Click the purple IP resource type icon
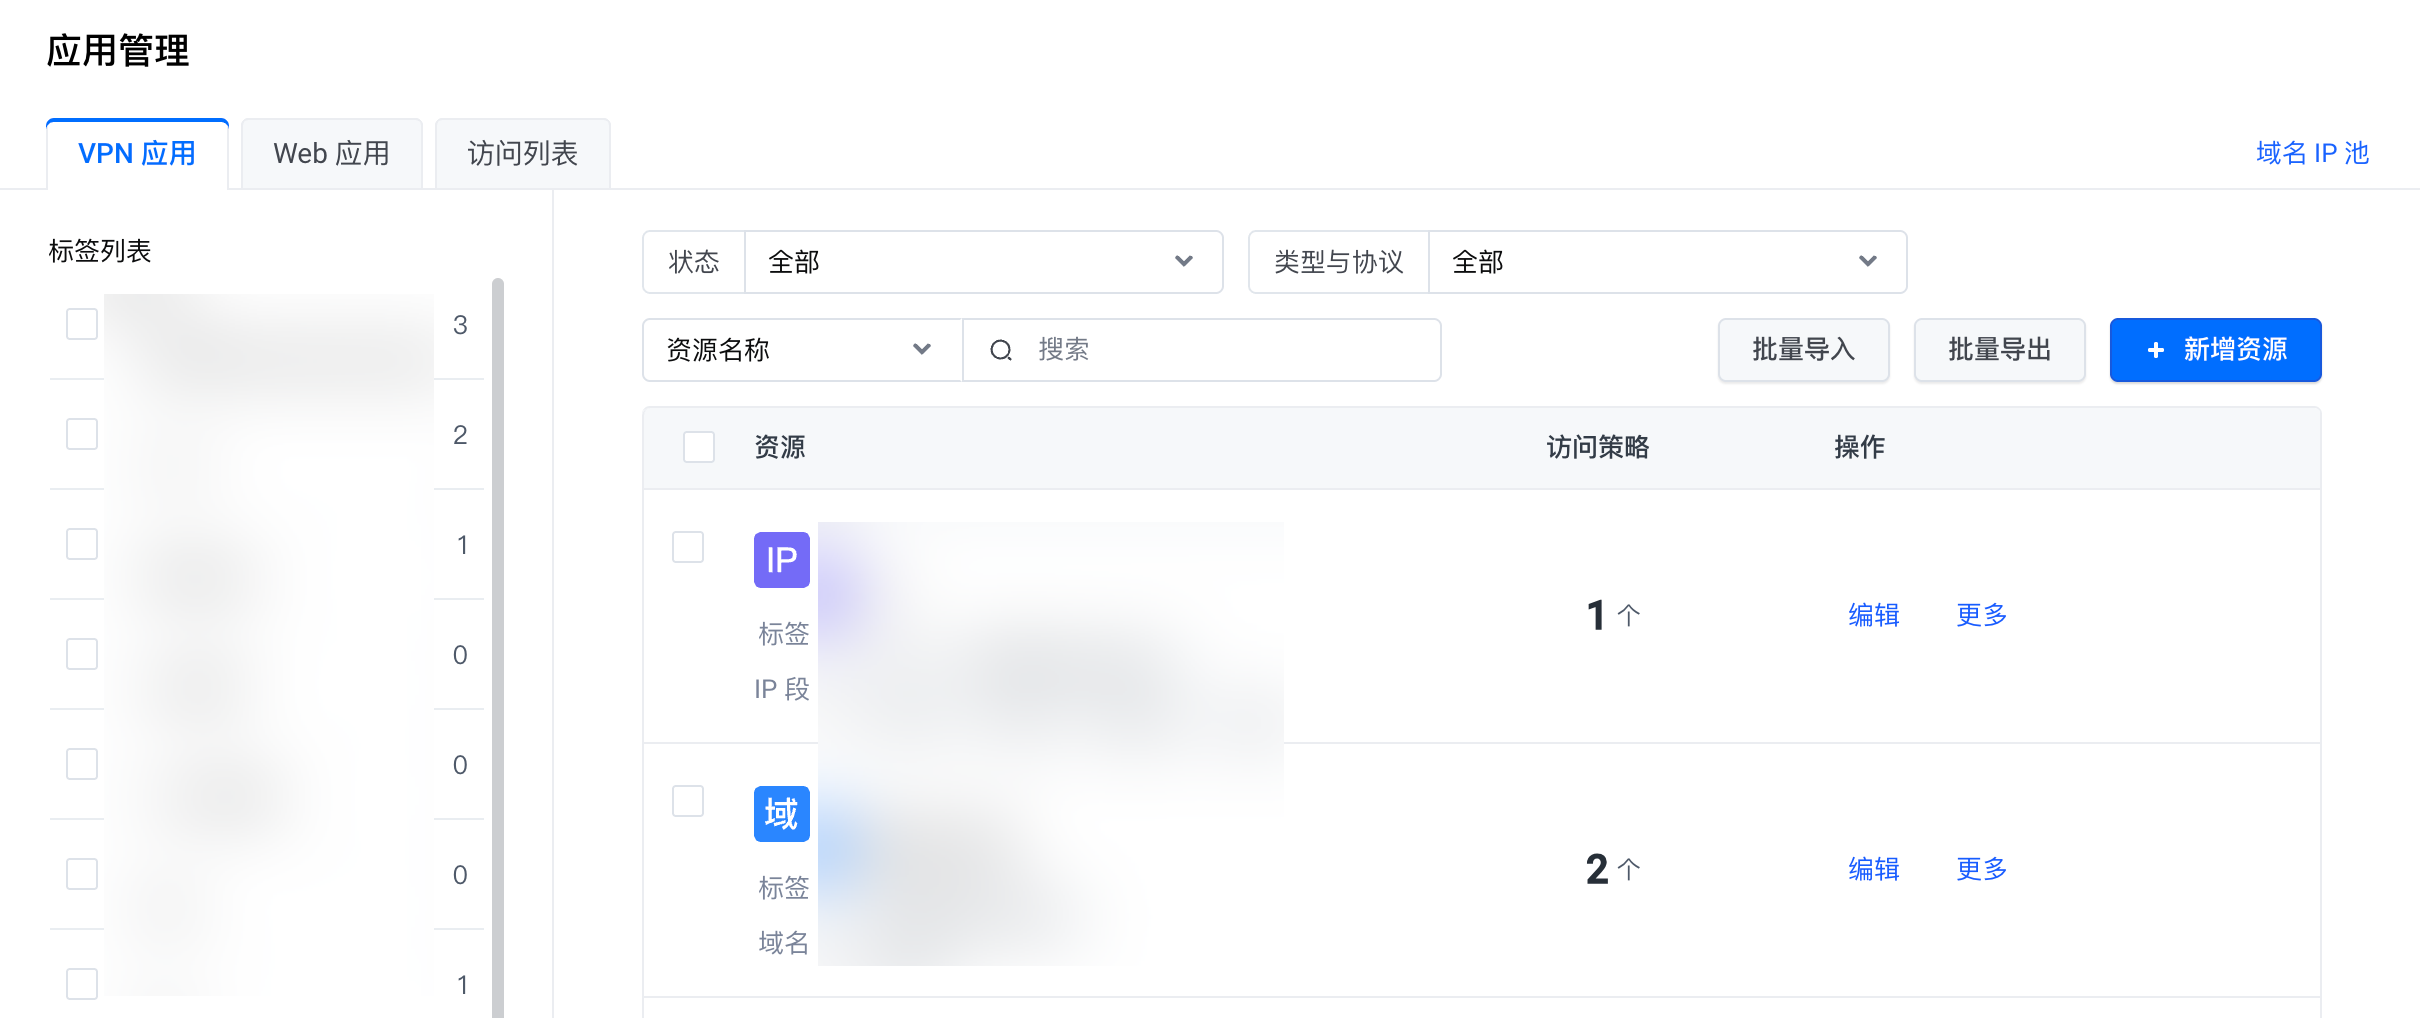This screenshot has height=1018, width=2420. [781, 560]
